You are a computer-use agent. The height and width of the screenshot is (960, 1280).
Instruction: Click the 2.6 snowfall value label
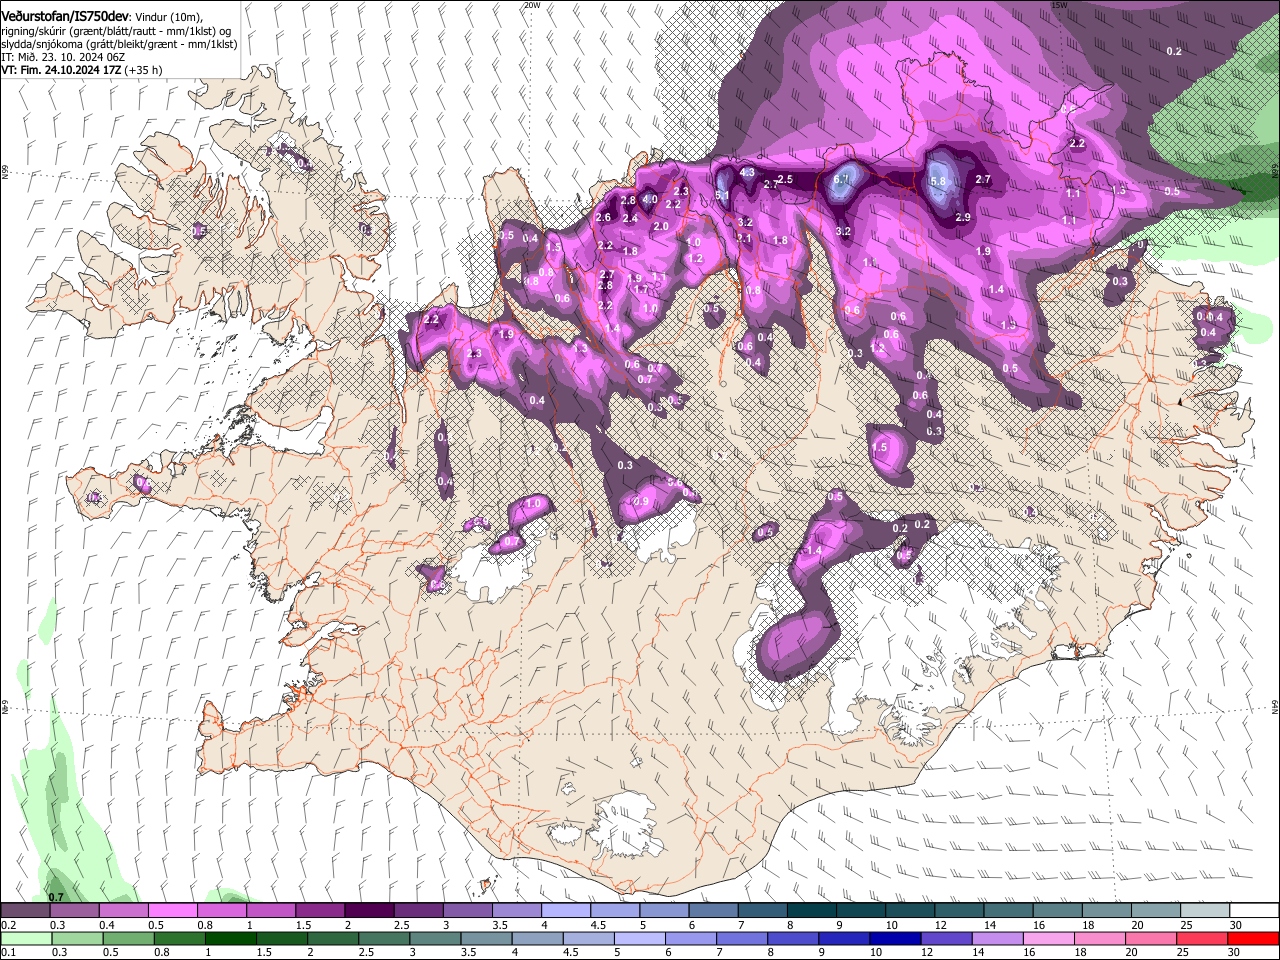click(x=604, y=218)
